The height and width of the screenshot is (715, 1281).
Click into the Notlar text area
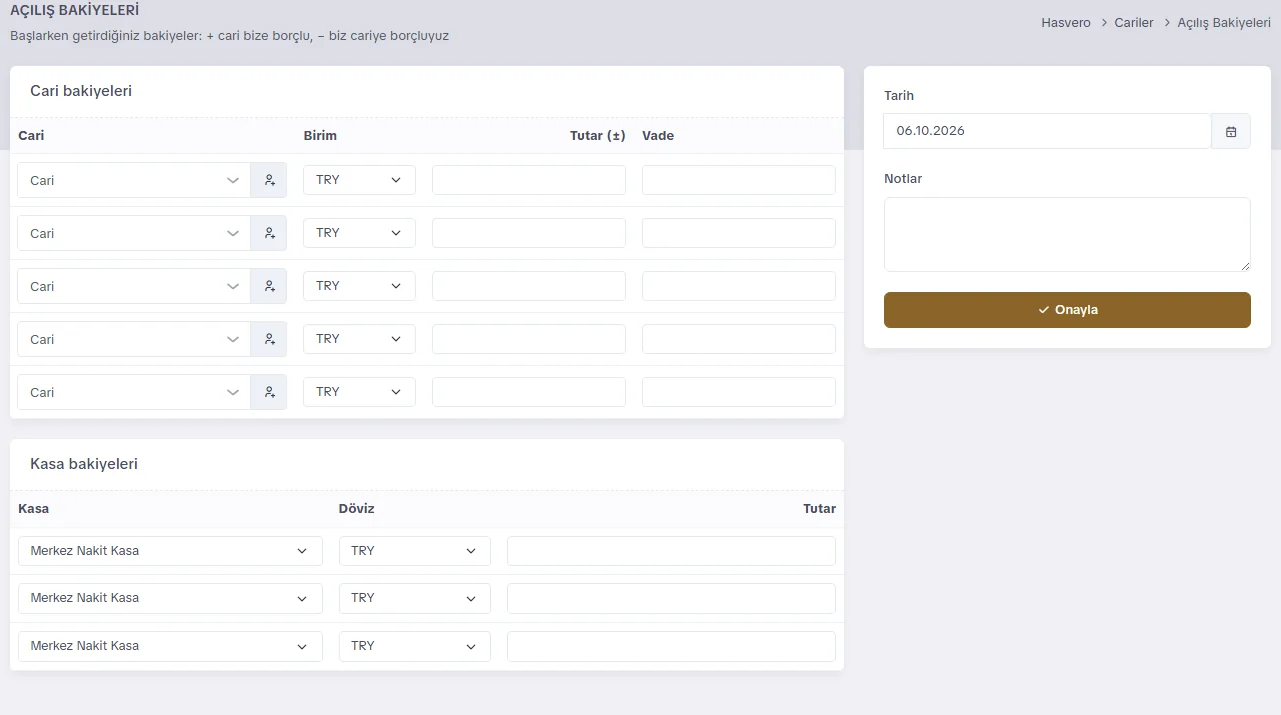[1067, 234]
